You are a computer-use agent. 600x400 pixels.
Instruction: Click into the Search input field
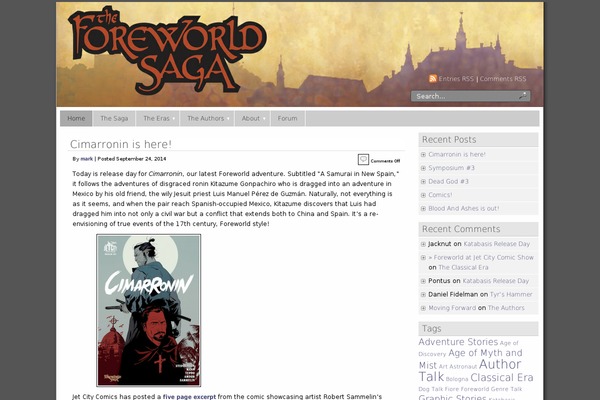click(466, 96)
